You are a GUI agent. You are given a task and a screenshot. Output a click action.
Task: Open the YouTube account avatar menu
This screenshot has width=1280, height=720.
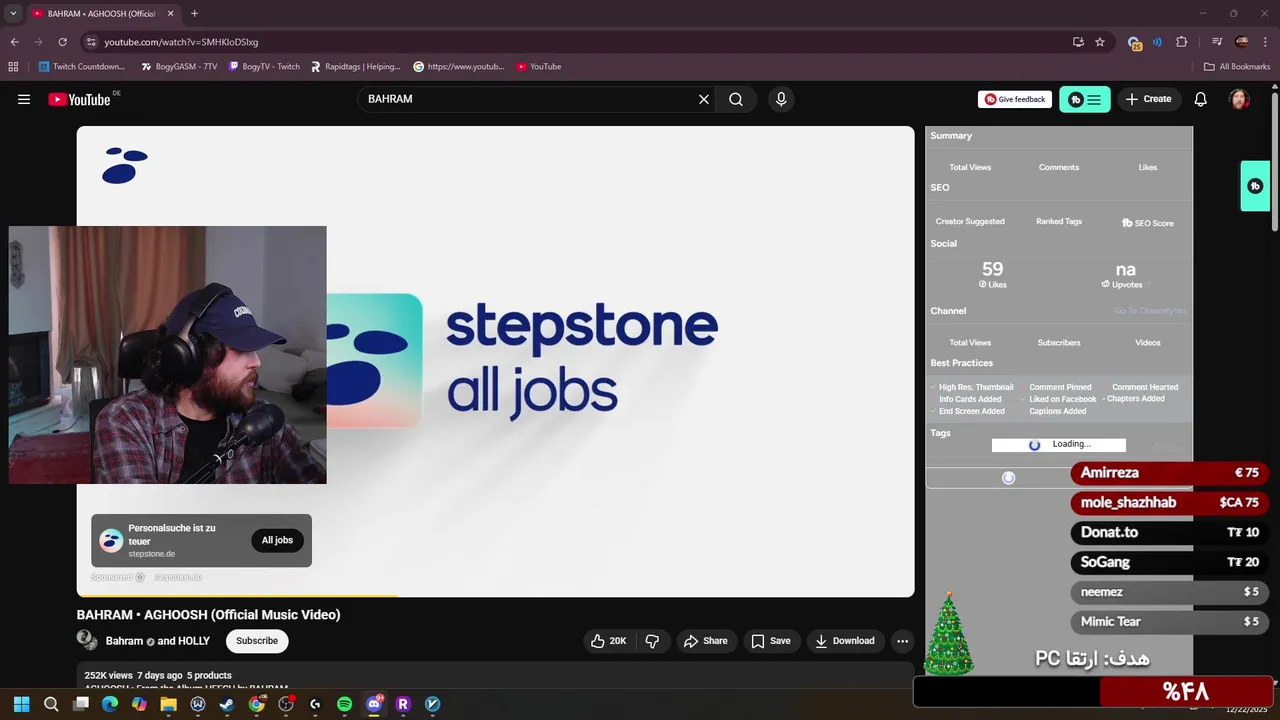point(1239,99)
